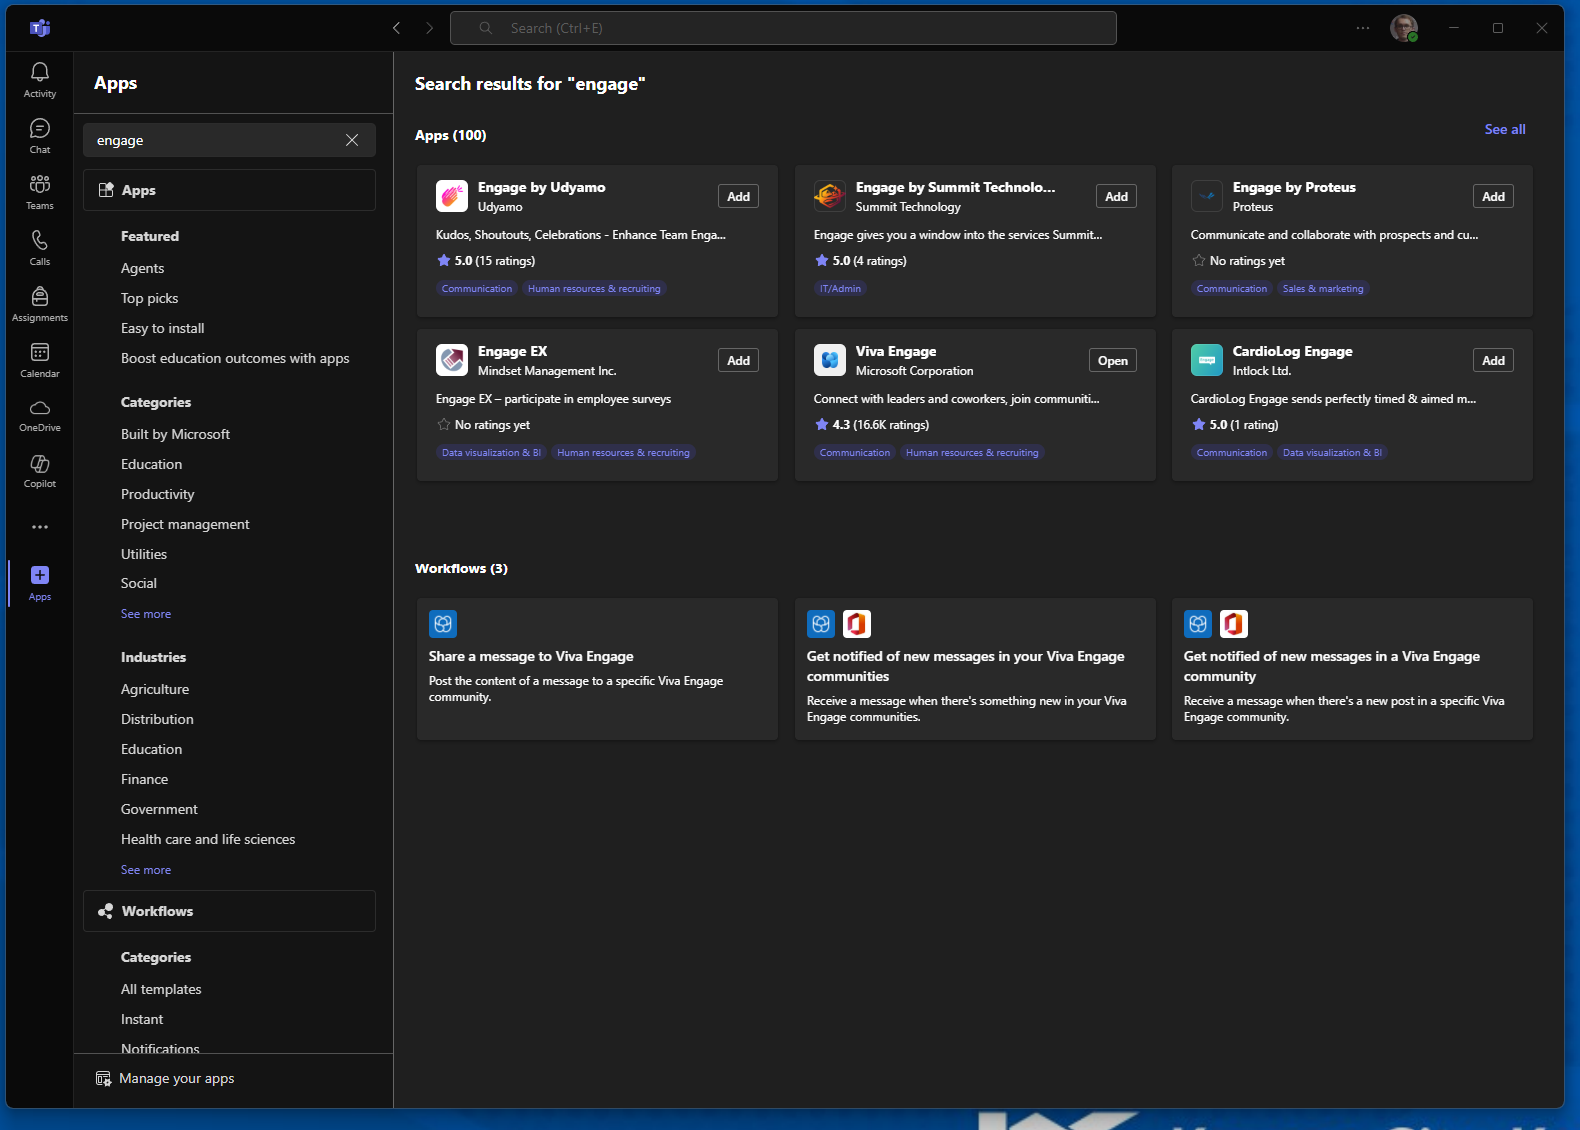
Task: Open the Activity bell icon
Action: (40, 79)
